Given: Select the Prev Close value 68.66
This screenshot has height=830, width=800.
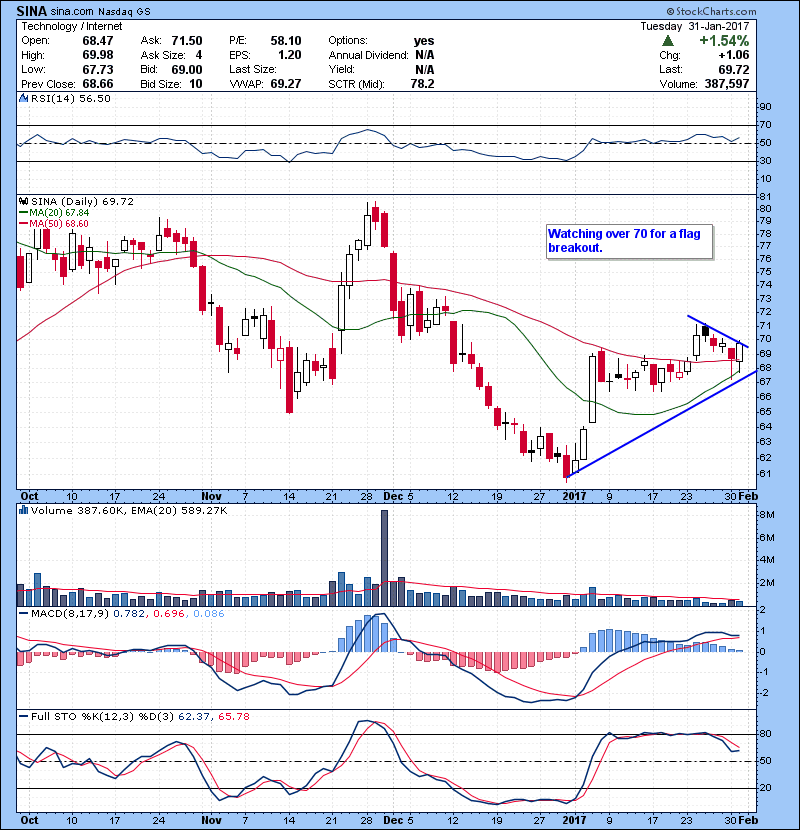Looking at the screenshot, I should click(98, 84).
